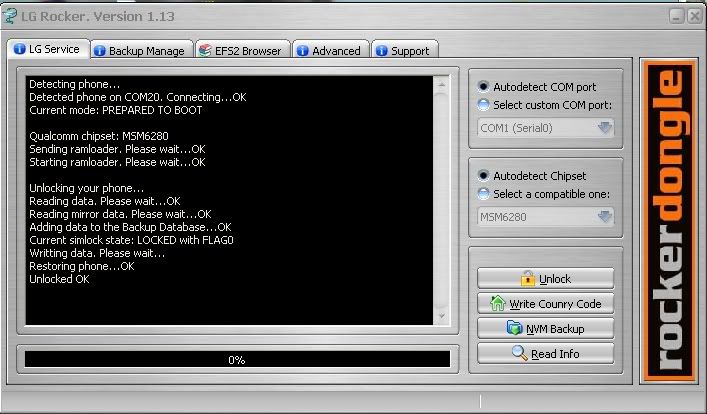Choose Select a compatible one option

[544, 194]
